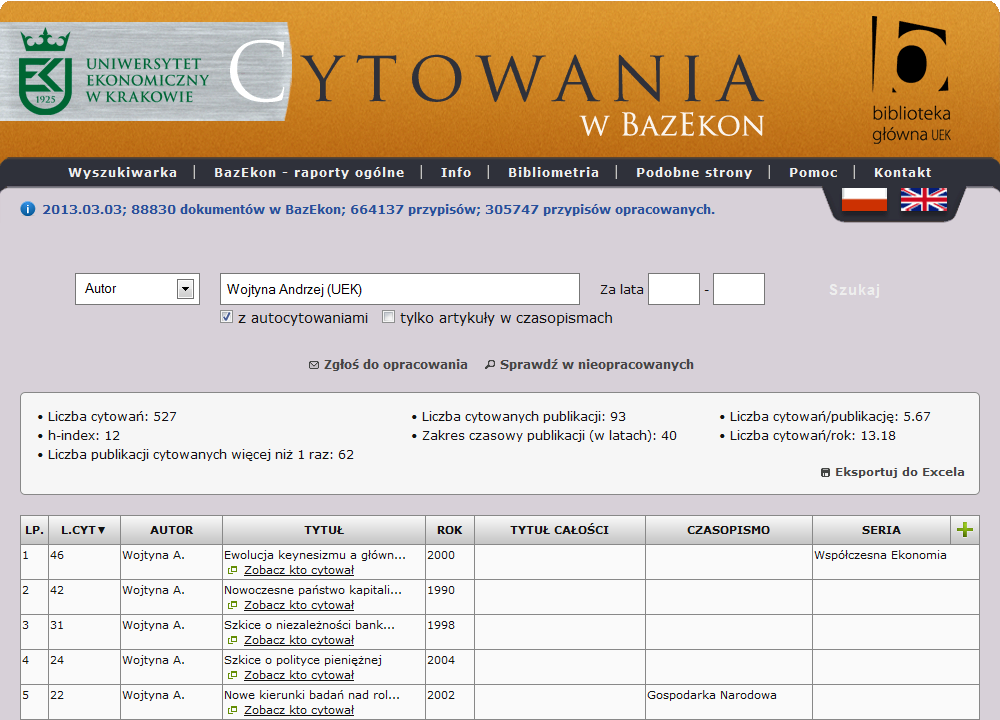
Task: Click the CYTOWANIA w BazEkon banner title
Action: (x=497, y=89)
